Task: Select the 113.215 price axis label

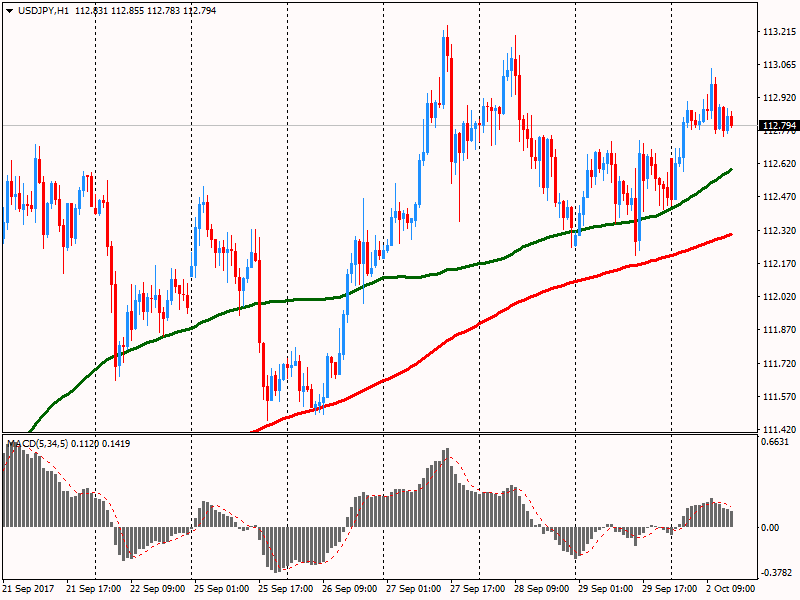Action: [x=779, y=32]
